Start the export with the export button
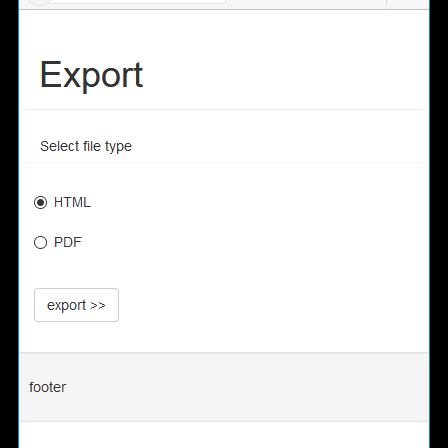The width and height of the screenshot is (448, 448). [76, 305]
